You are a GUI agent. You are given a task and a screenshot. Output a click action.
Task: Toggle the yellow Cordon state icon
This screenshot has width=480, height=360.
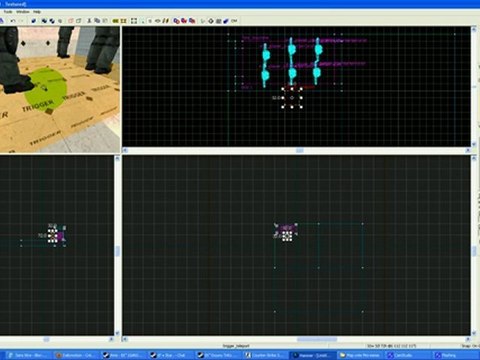pos(115,21)
